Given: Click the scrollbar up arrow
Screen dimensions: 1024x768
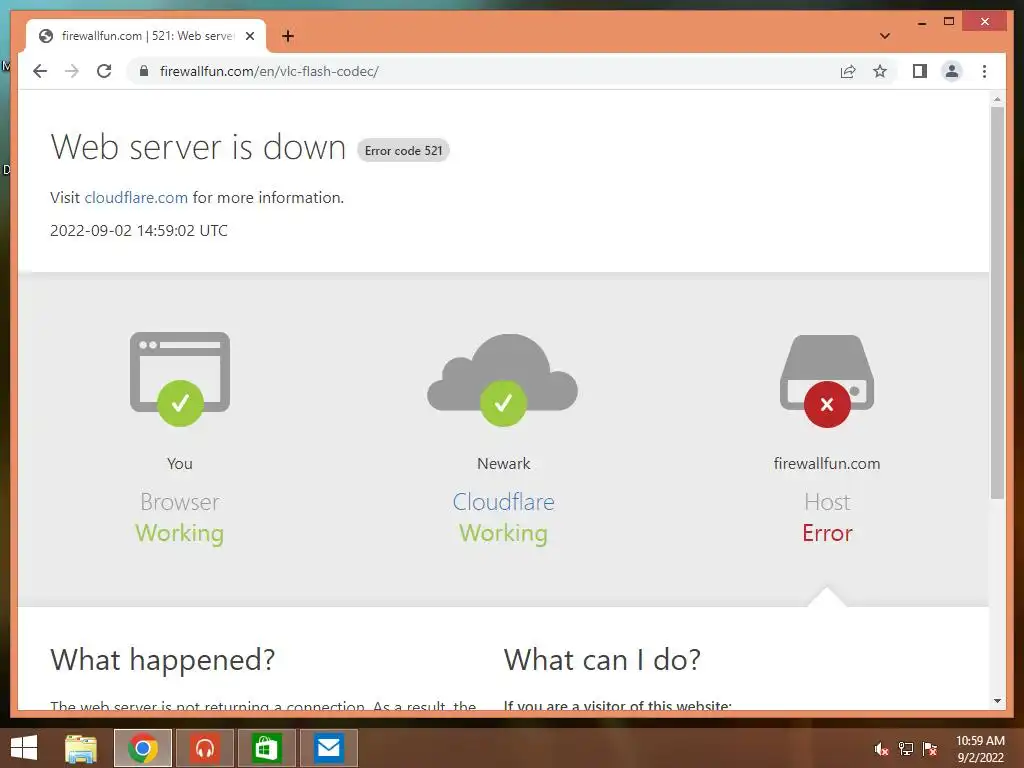Looking at the screenshot, I should click(x=997, y=99).
